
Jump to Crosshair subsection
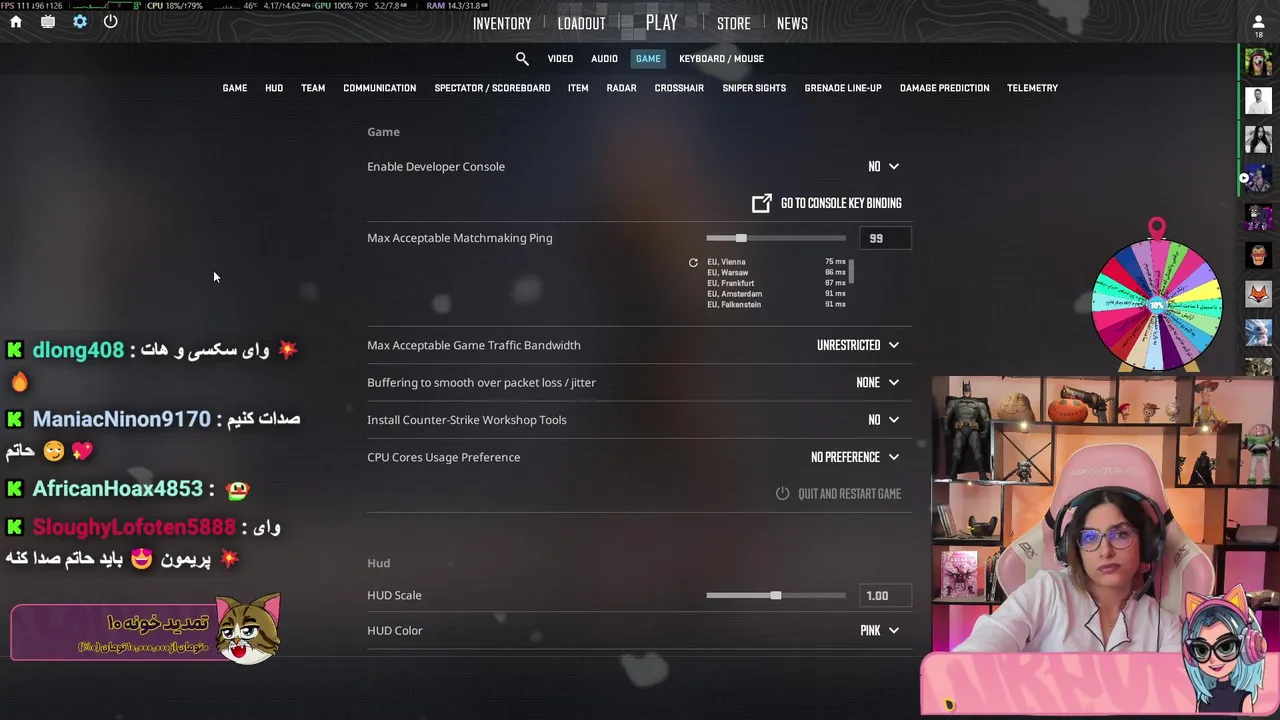(x=679, y=88)
